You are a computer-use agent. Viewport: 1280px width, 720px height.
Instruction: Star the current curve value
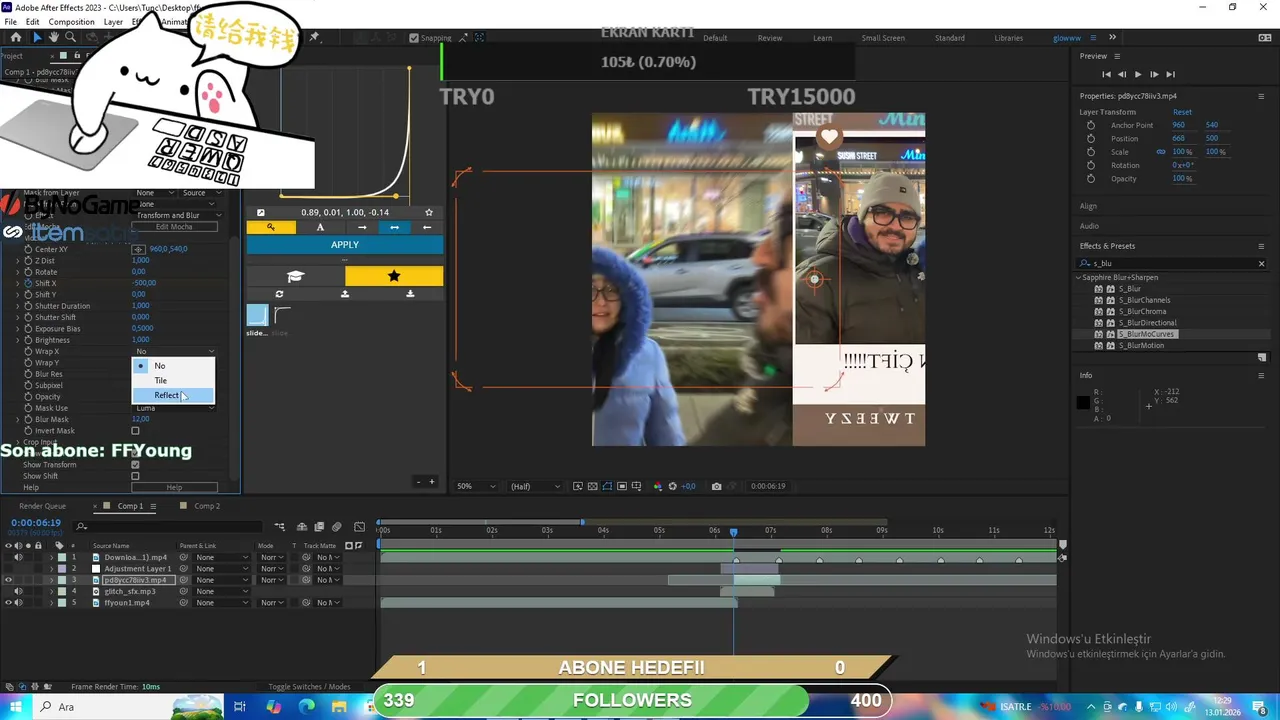click(x=429, y=212)
